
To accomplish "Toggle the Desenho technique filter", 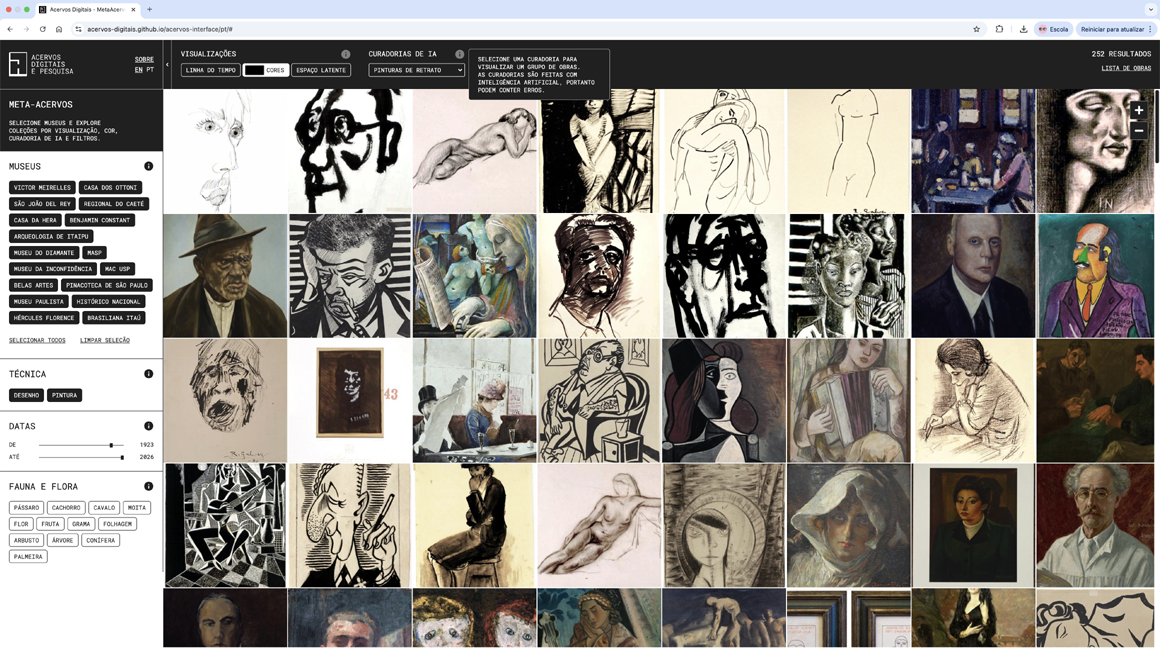I will coord(26,395).
